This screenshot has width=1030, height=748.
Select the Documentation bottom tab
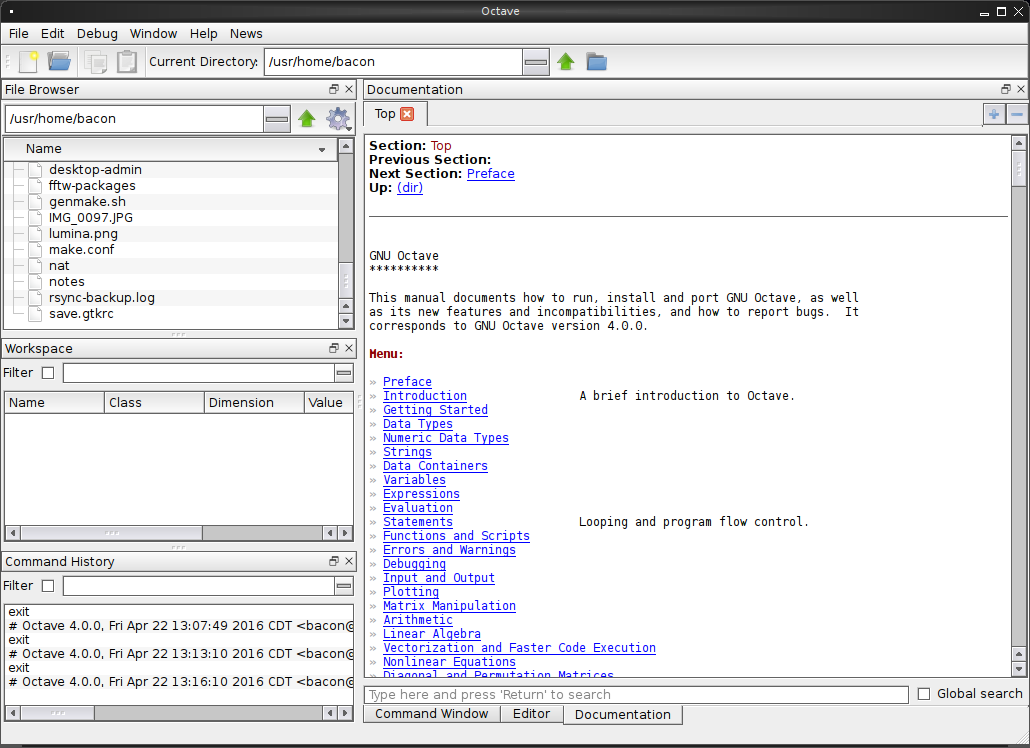[x=623, y=715]
